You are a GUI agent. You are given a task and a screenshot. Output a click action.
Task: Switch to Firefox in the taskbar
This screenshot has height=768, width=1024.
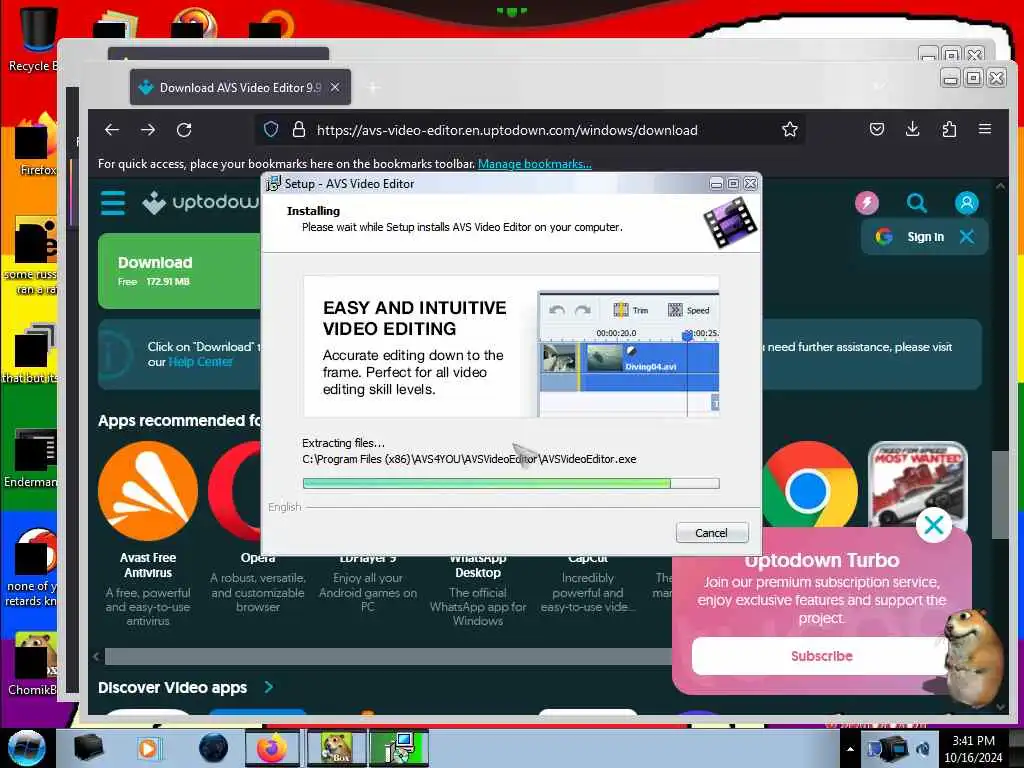pos(272,748)
